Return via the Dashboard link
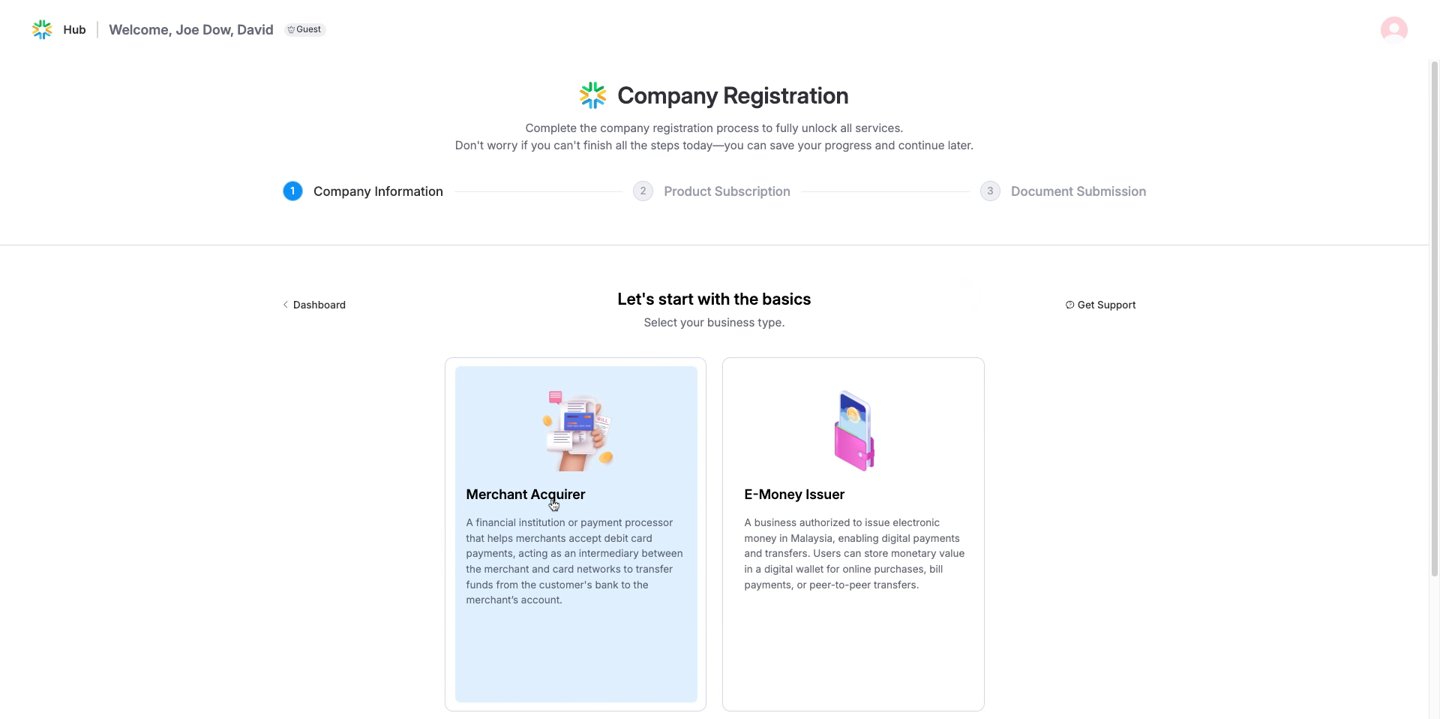 click(319, 305)
